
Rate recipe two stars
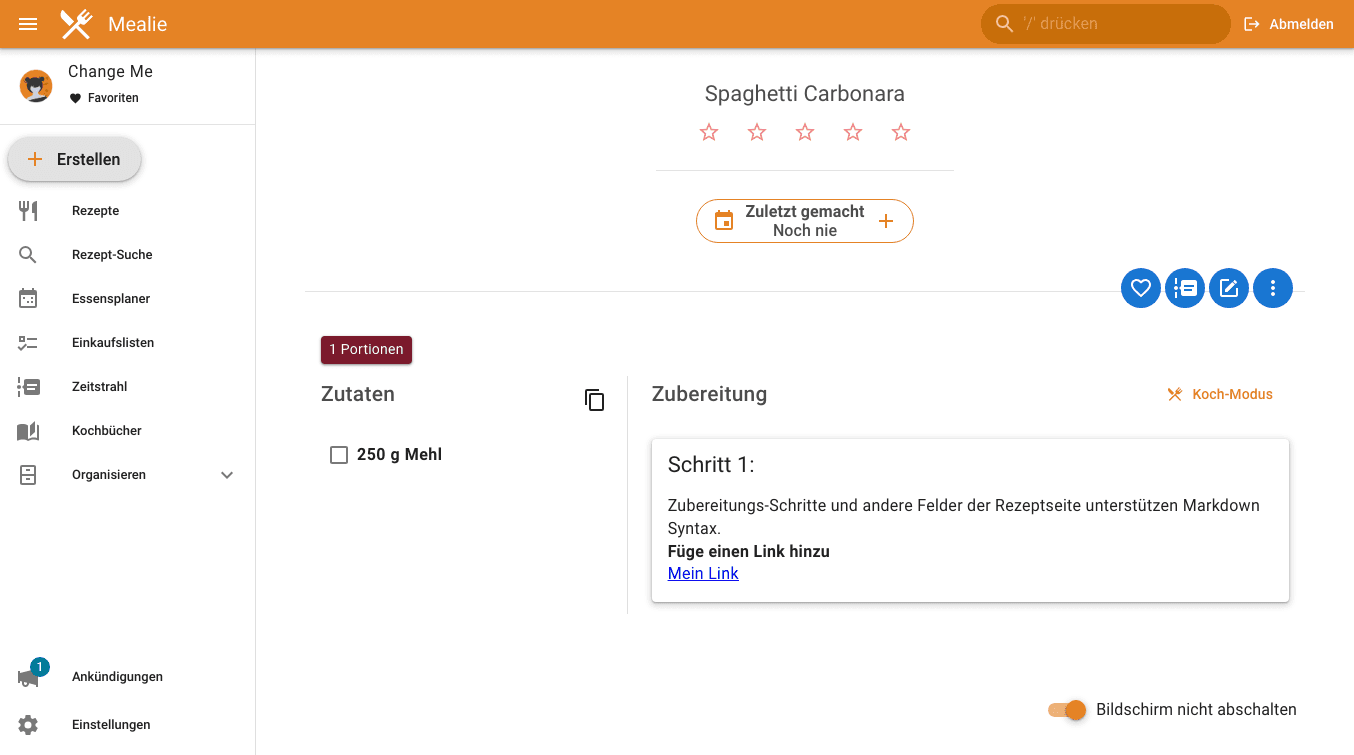(757, 132)
